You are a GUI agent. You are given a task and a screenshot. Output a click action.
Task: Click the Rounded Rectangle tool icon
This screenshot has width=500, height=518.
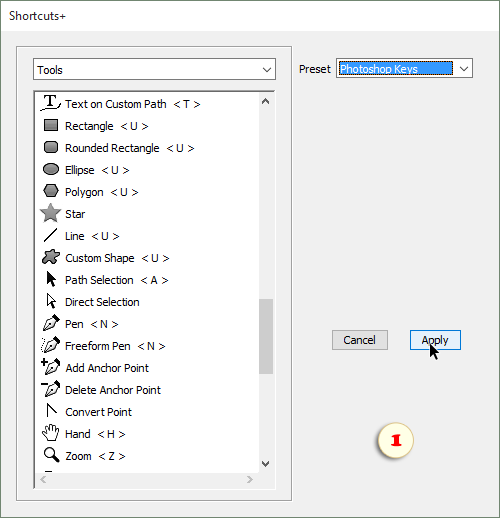pos(51,147)
